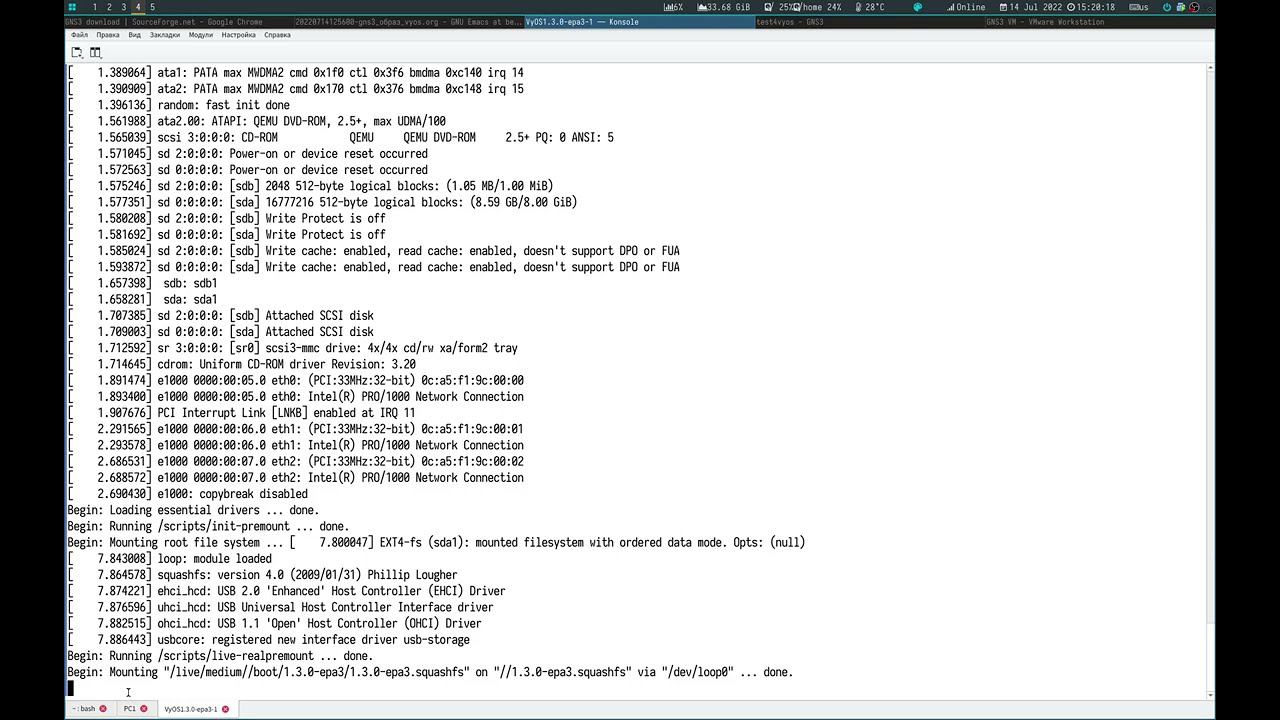The width and height of the screenshot is (1280, 720).
Task: Click the scrollbar down arrow
Action: click(x=1211, y=694)
